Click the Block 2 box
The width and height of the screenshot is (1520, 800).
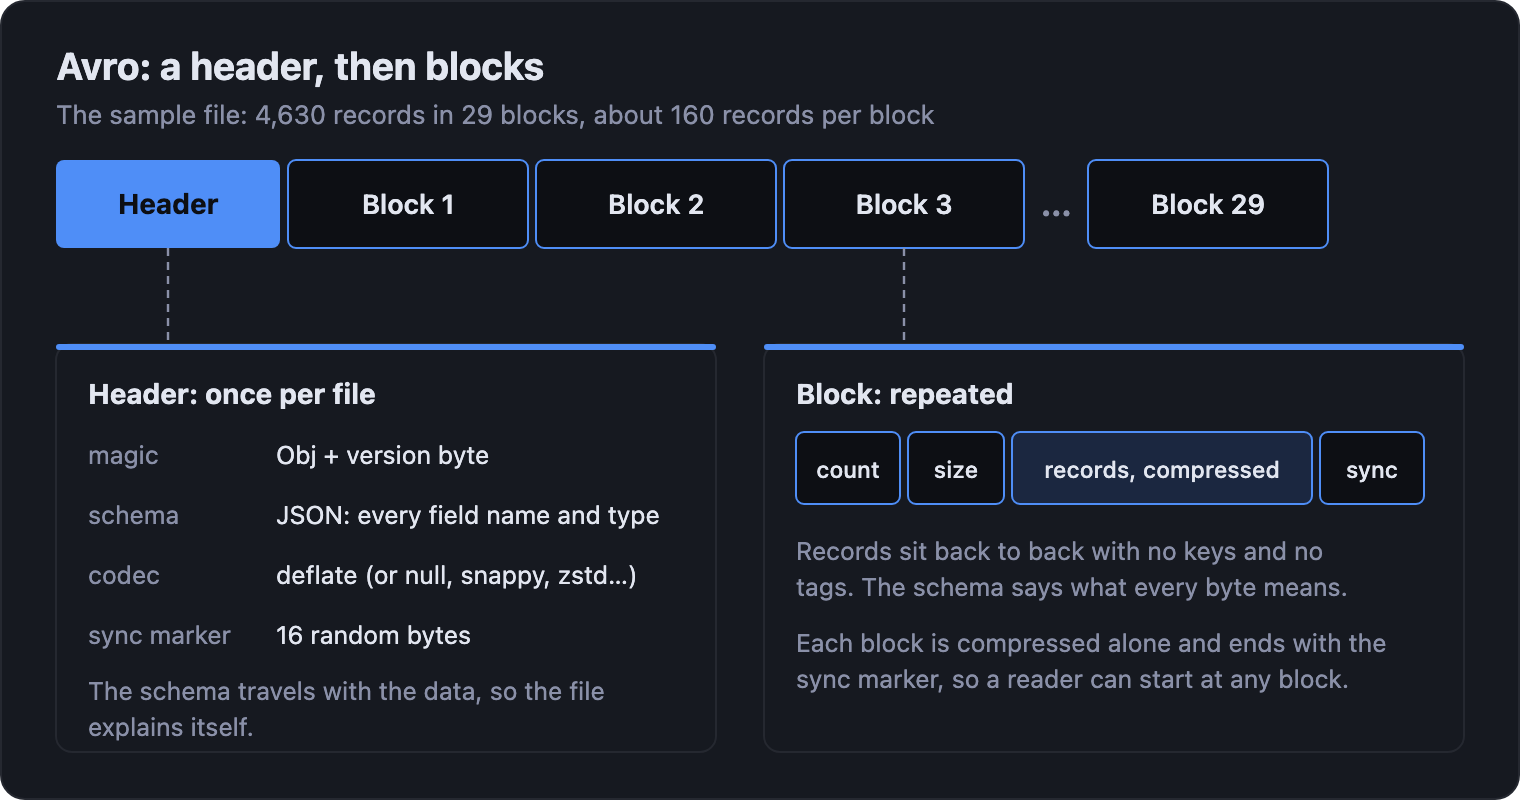click(x=656, y=204)
